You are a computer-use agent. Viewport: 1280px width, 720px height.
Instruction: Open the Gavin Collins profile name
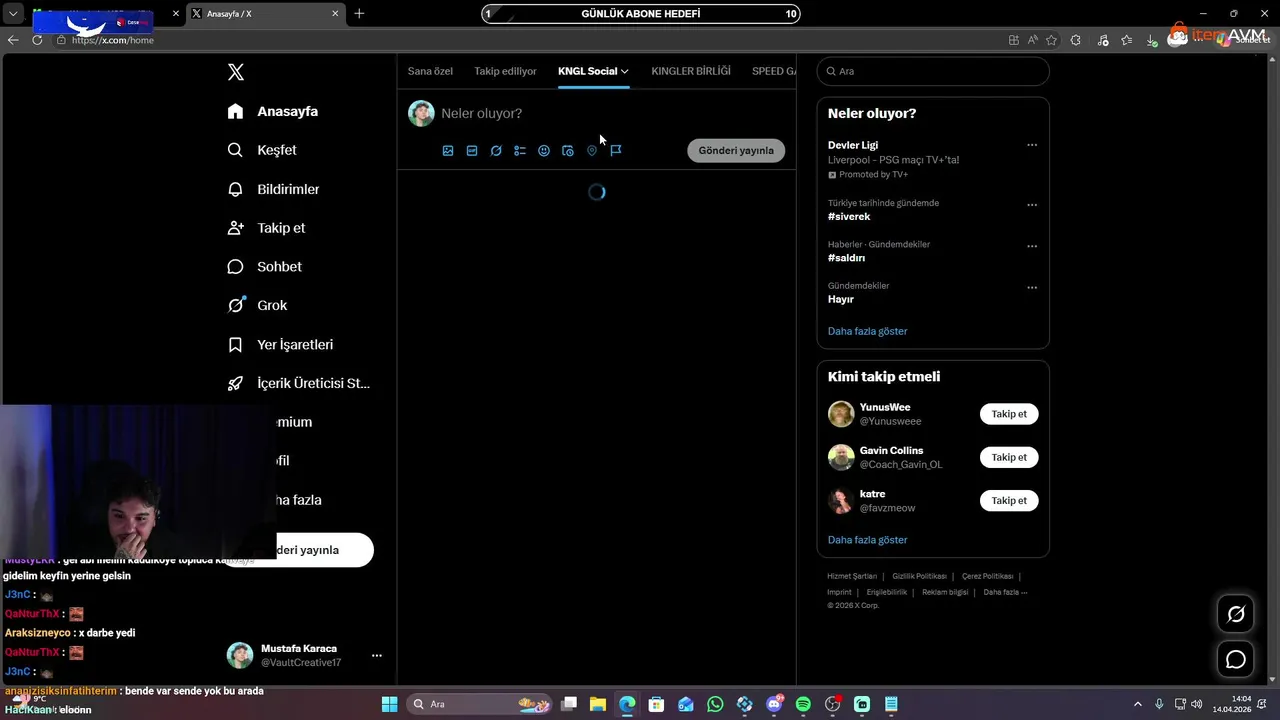click(891, 451)
